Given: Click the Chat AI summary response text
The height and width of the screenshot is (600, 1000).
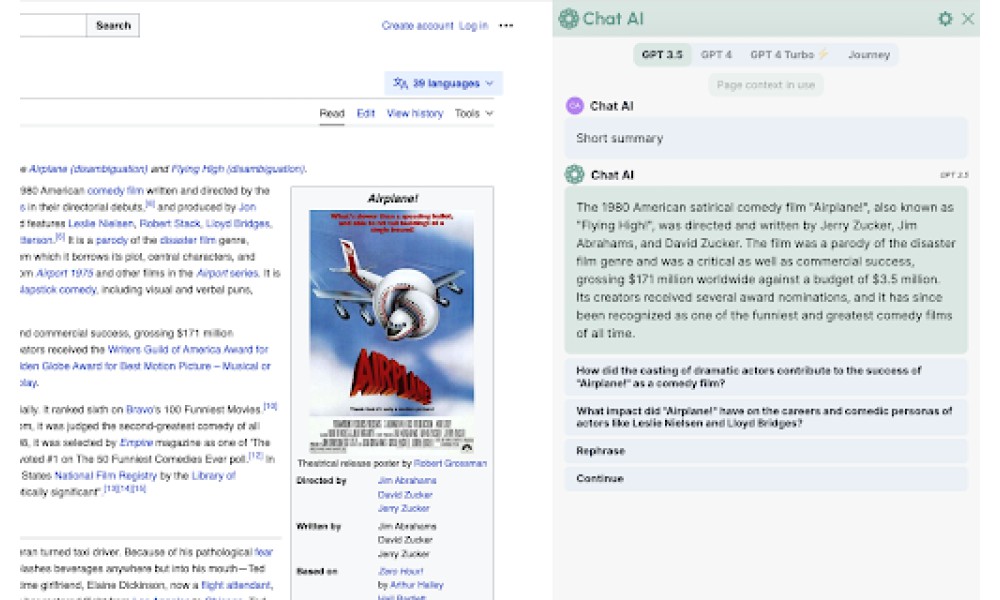Looking at the screenshot, I should (765, 270).
